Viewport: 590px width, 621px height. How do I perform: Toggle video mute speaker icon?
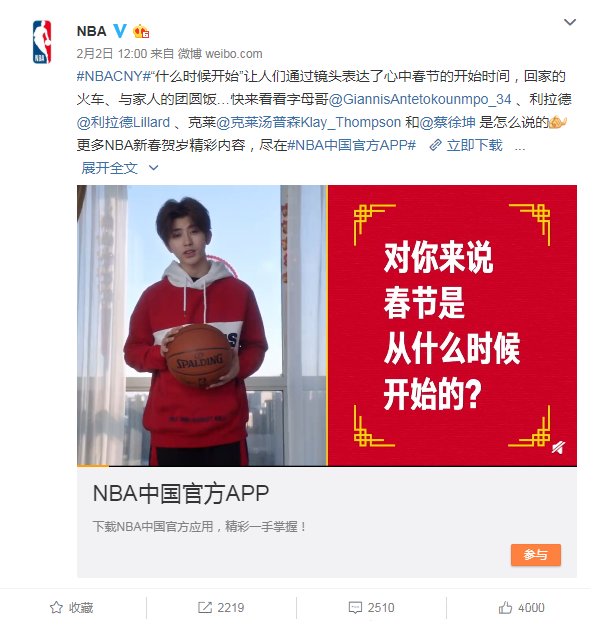tap(558, 448)
